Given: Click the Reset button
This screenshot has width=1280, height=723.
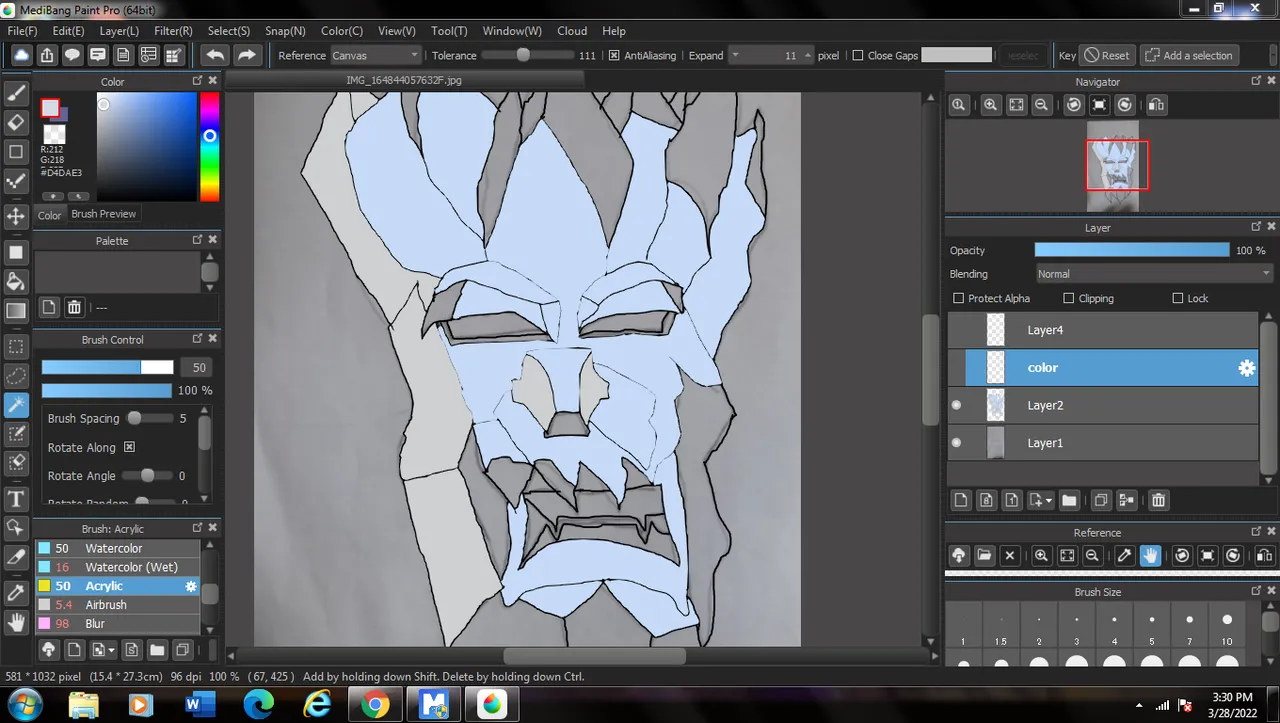Looking at the screenshot, I should tap(1107, 56).
